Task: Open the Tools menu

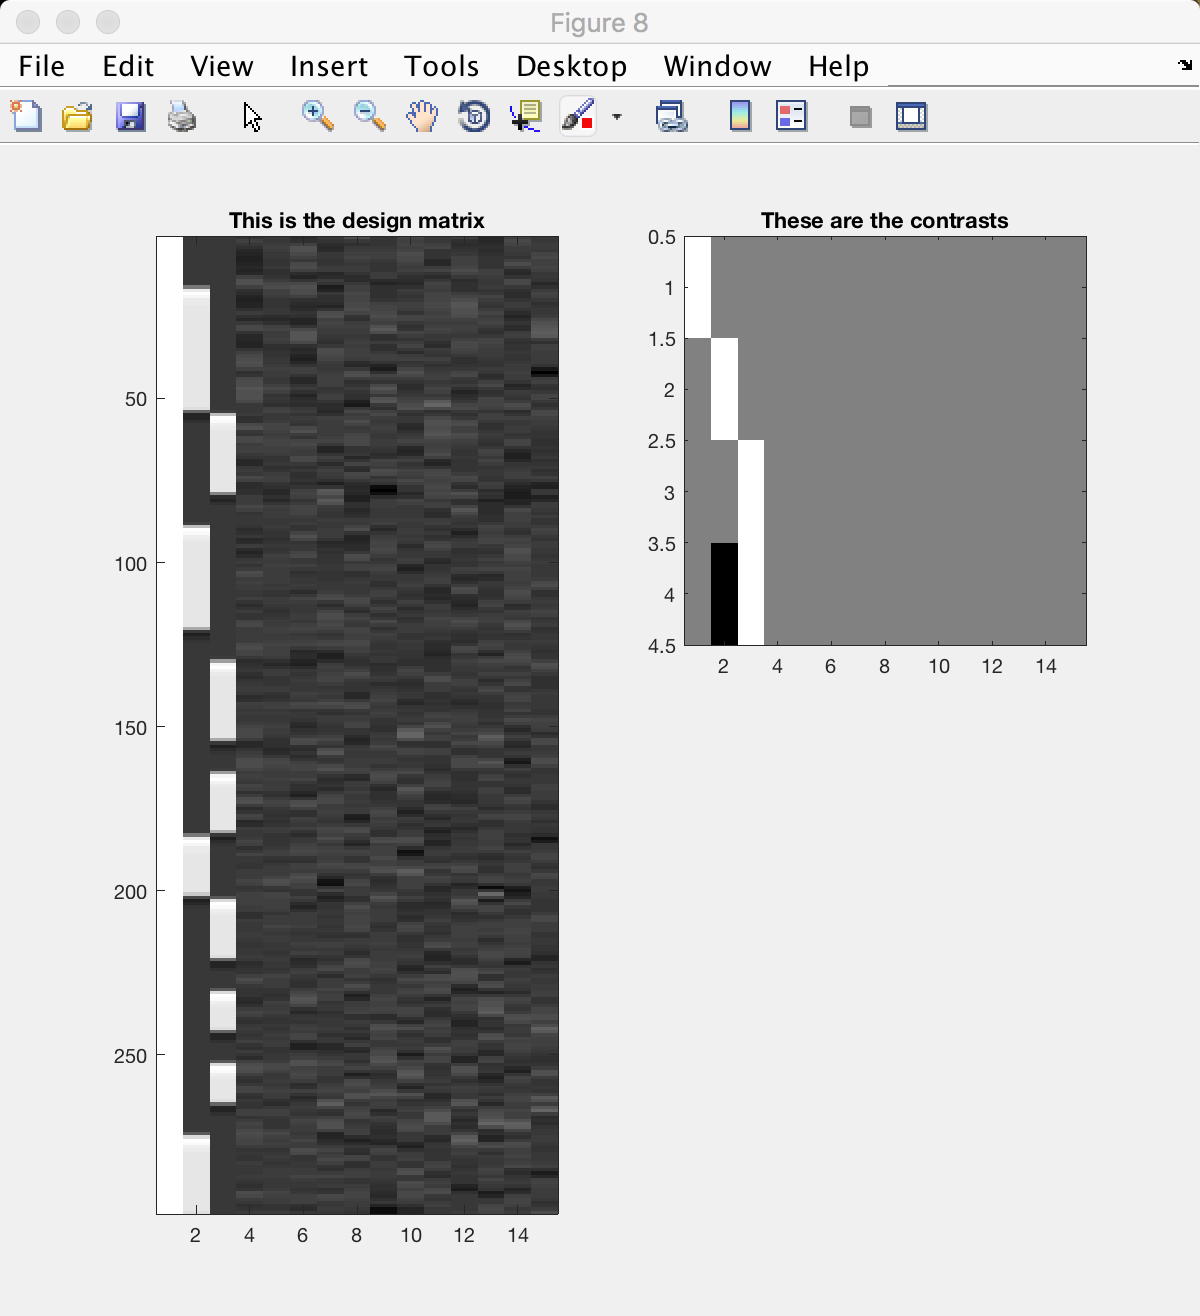Action: pos(442,66)
